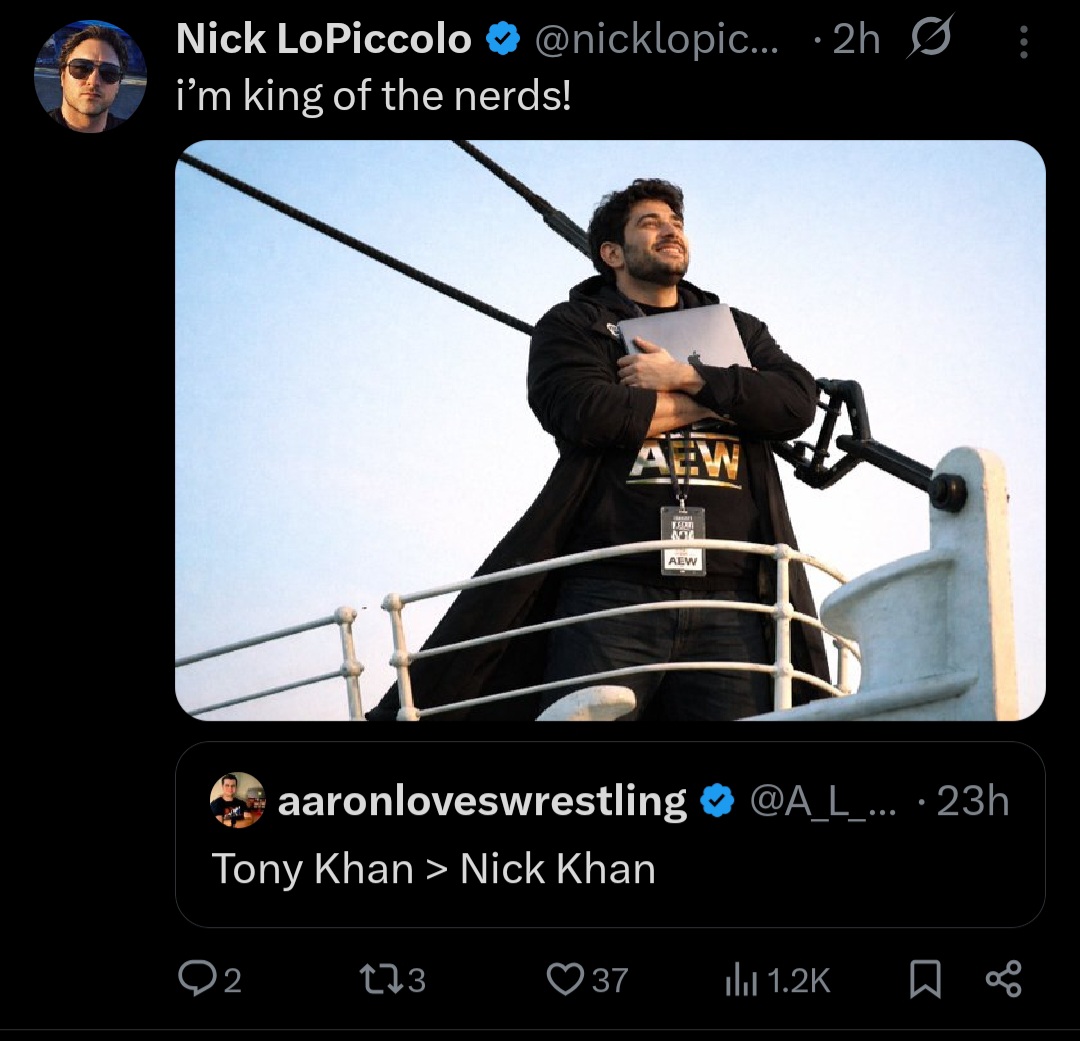This screenshot has width=1080, height=1041.
Task: Click the verified badge next to aaronloveswrestling
Action: coord(715,801)
